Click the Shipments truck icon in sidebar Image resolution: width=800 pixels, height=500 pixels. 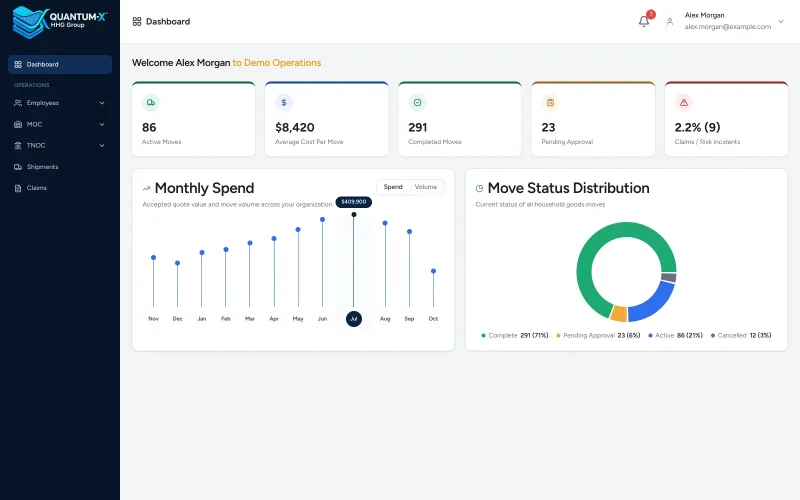point(18,167)
